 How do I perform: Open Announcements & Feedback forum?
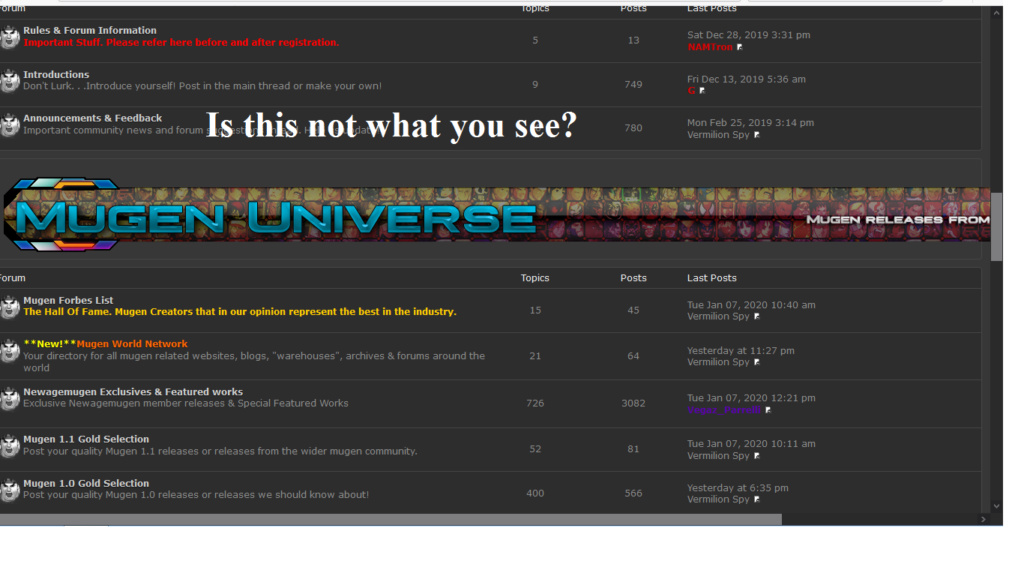pyautogui.click(x=93, y=118)
